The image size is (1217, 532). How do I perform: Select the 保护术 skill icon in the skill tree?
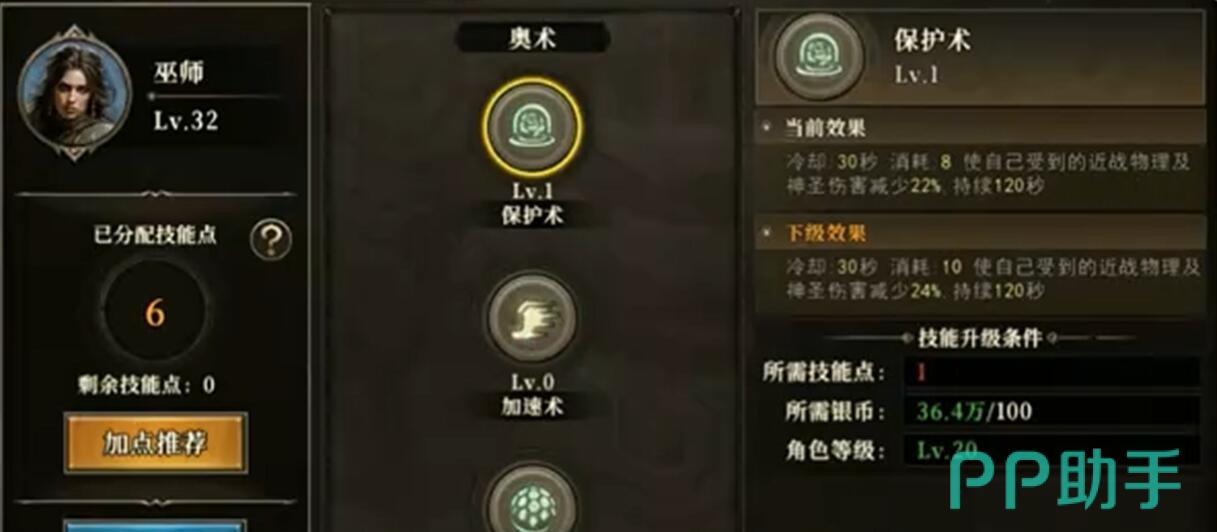click(531, 125)
